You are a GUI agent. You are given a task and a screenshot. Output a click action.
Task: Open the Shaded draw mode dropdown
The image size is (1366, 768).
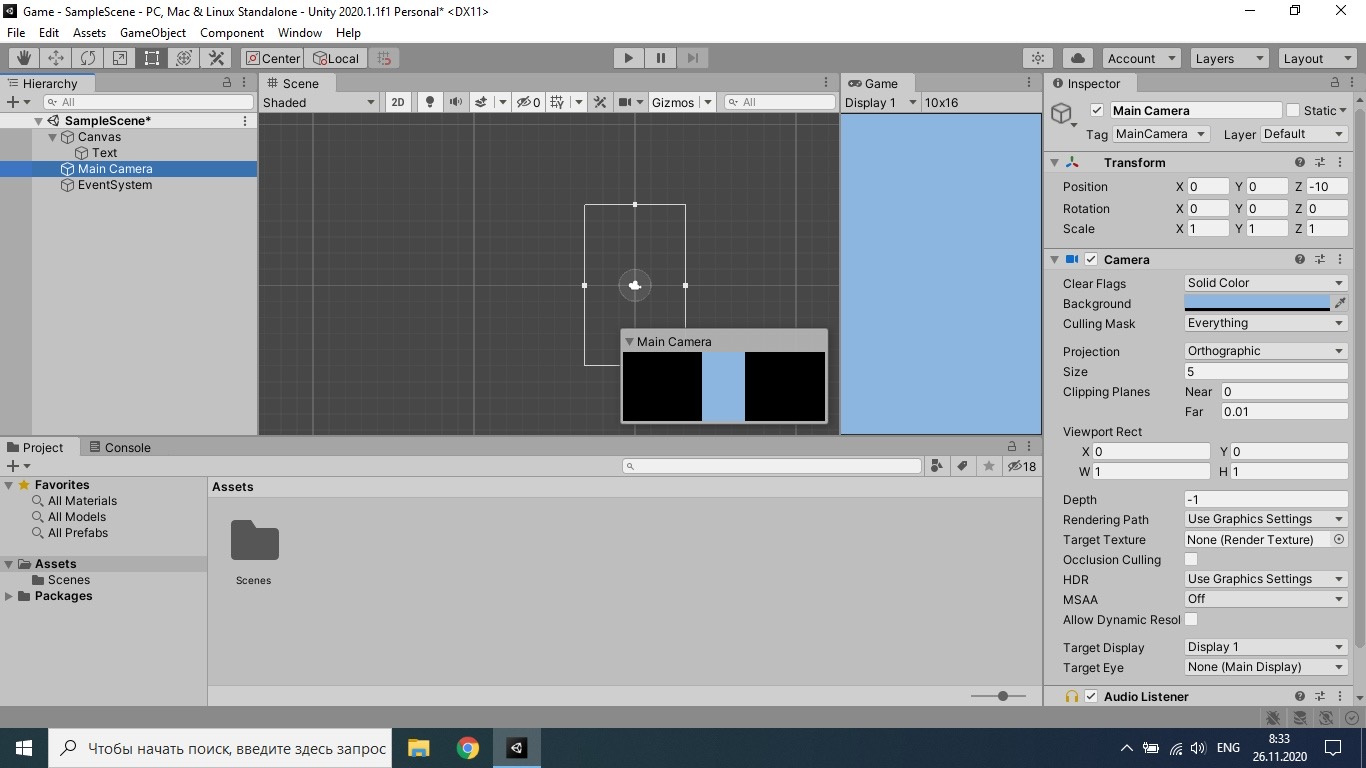319,102
